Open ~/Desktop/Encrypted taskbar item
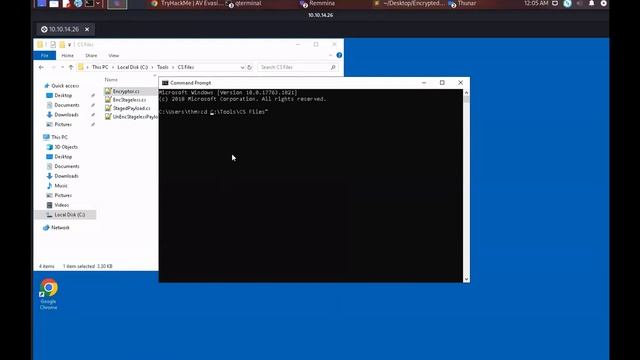Viewport: 640px width, 360px height. click(x=409, y=3)
